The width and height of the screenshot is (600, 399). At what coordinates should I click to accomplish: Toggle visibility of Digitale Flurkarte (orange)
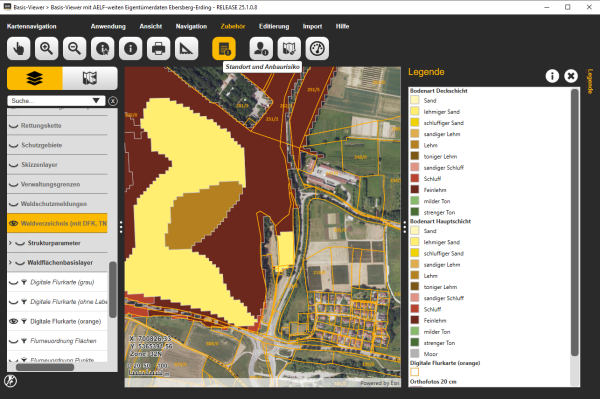(x=13, y=321)
